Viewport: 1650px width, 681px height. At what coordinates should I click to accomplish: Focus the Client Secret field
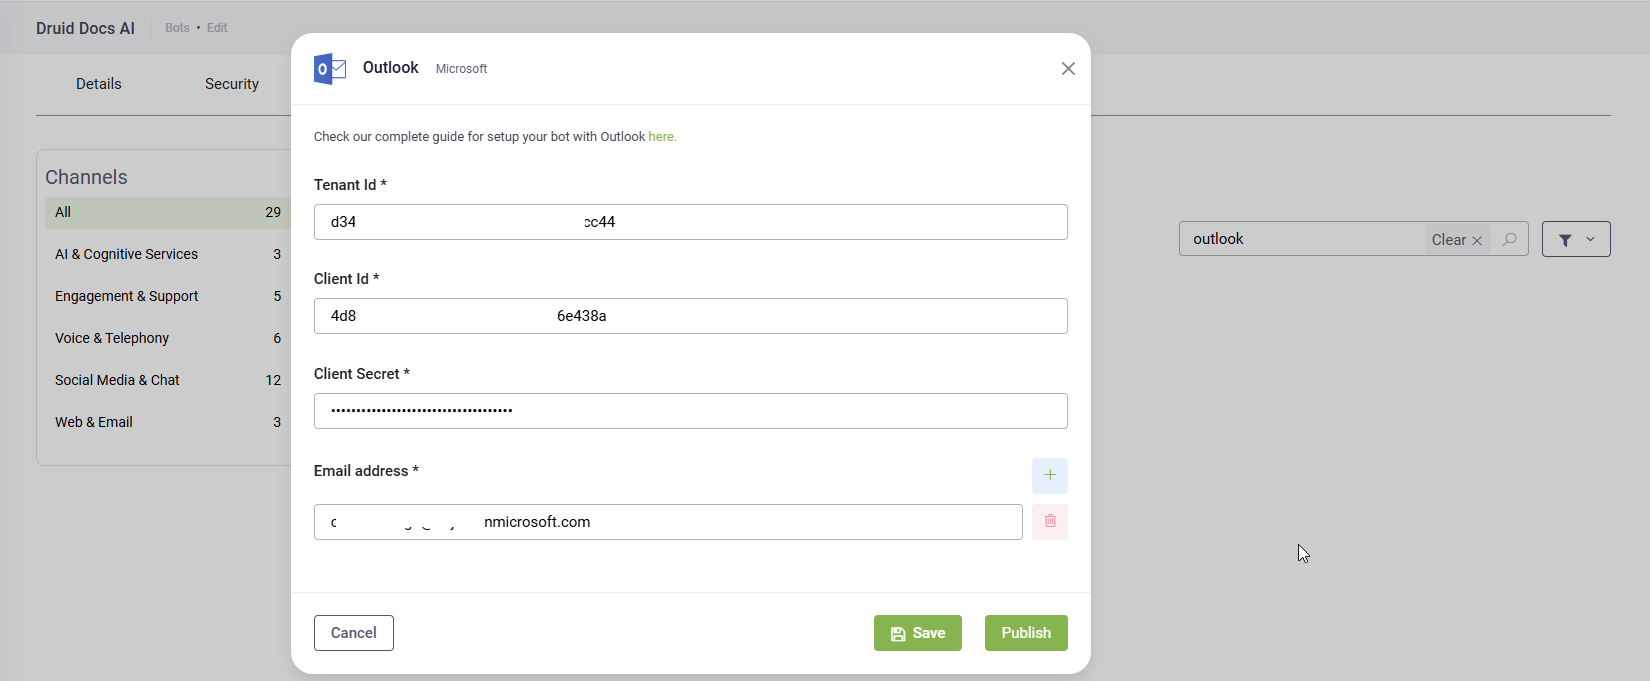(x=690, y=411)
